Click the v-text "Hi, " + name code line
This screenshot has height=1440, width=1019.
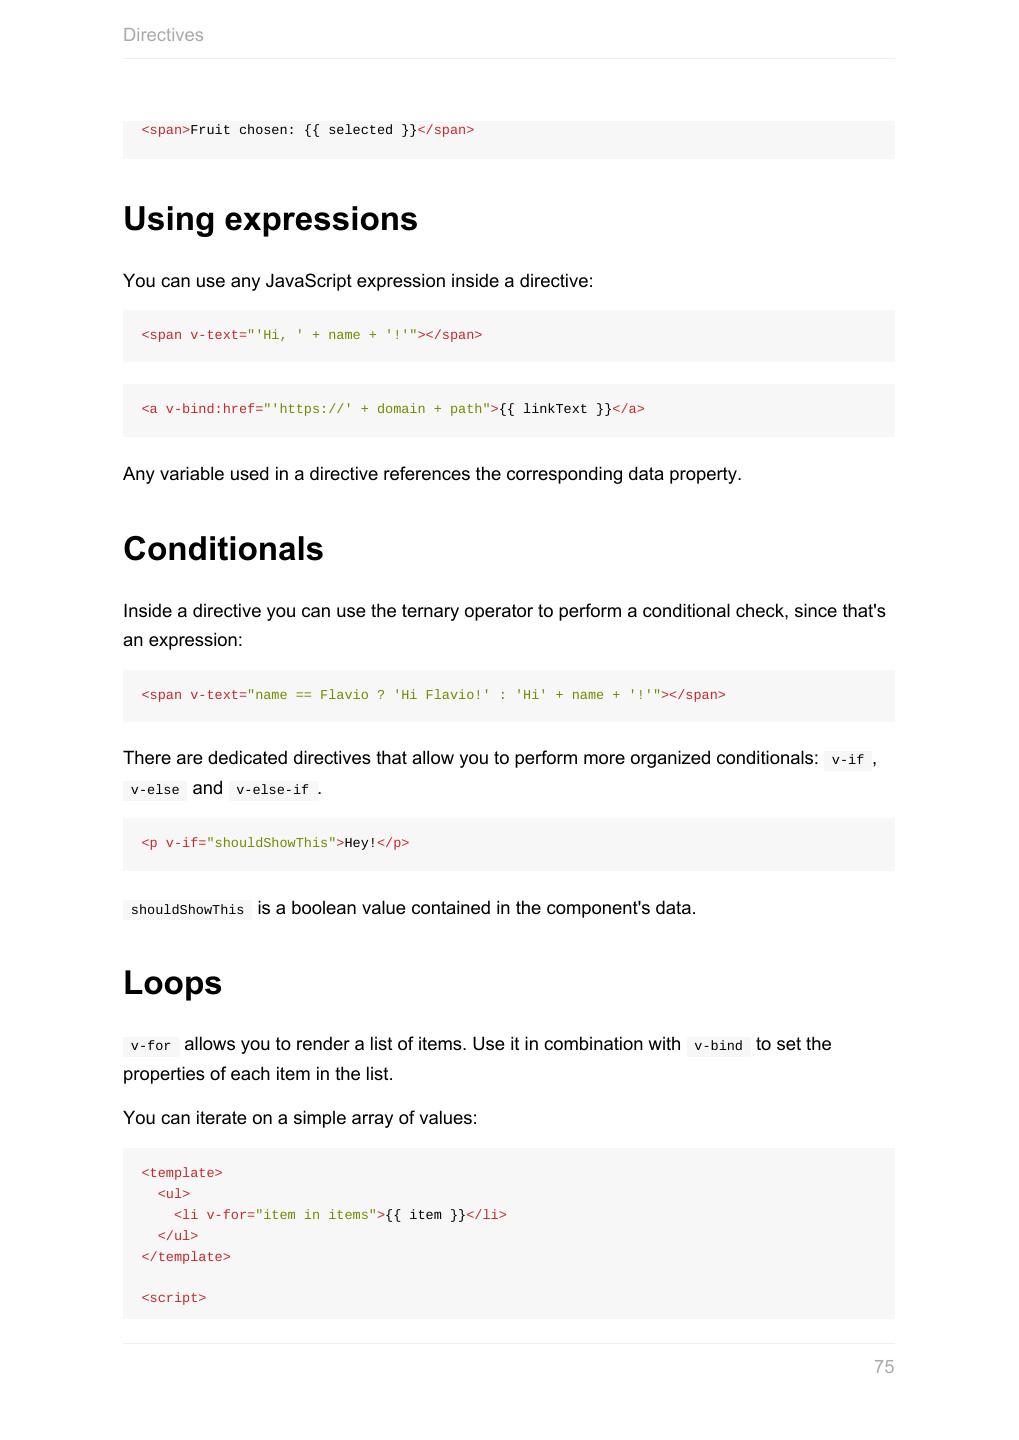tap(311, 335)
